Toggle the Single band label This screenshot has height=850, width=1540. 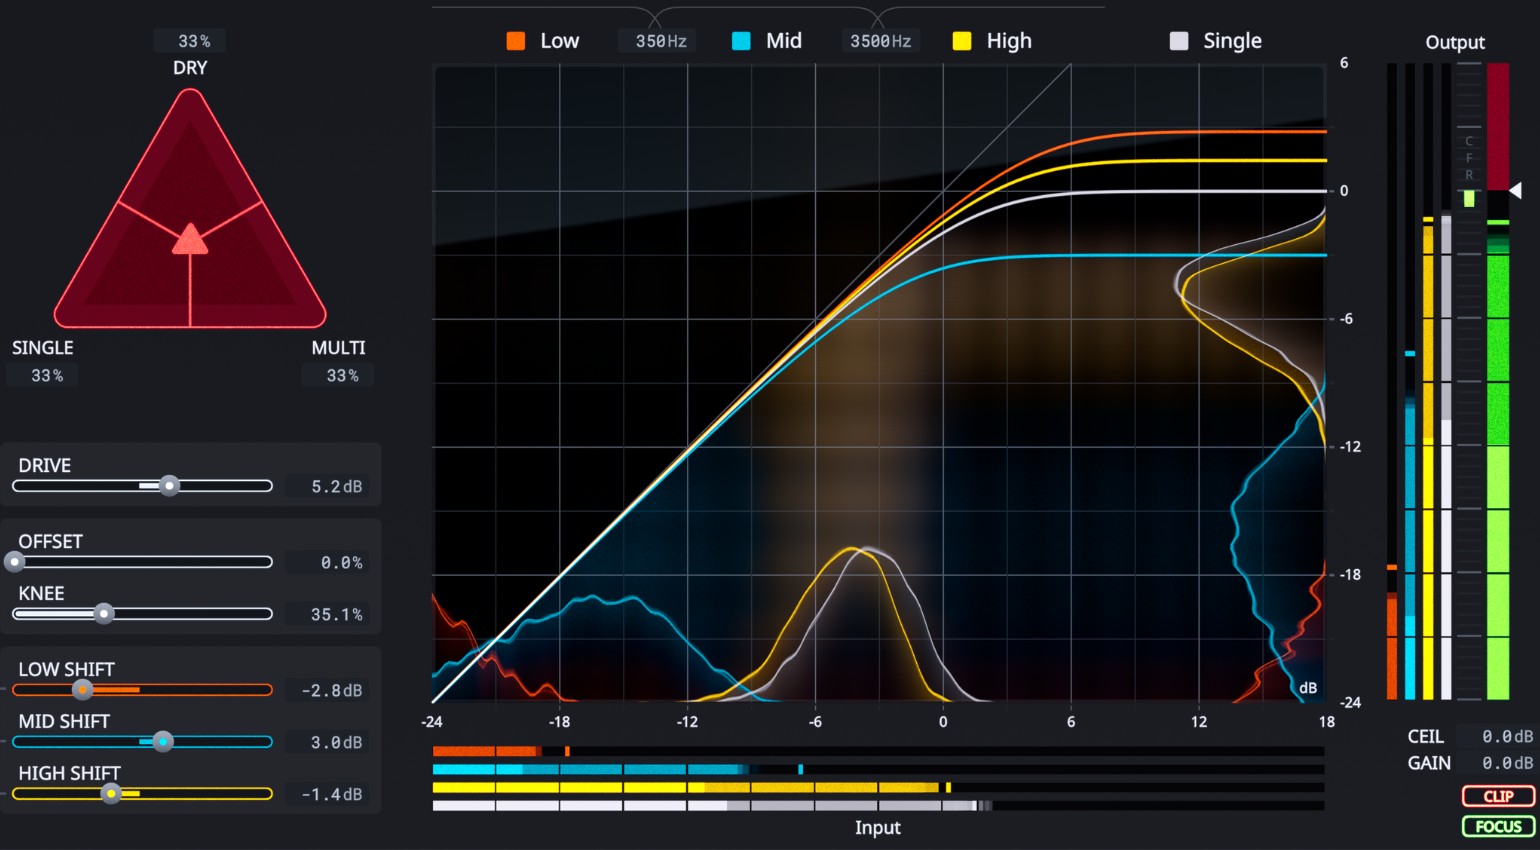tap(1232, 41)
